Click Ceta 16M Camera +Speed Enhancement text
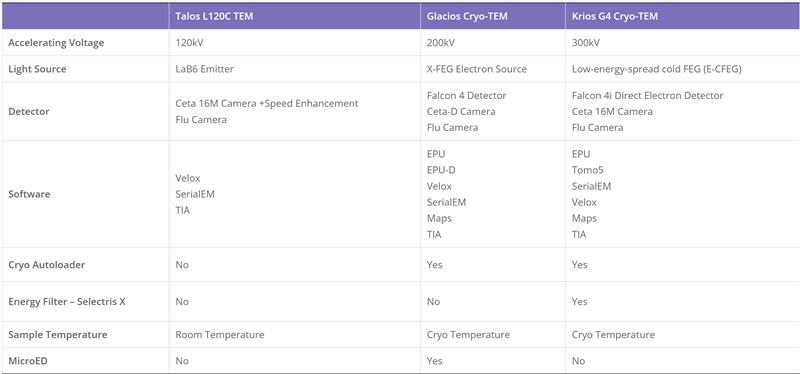Screen dimensions: 800x374 267,104
